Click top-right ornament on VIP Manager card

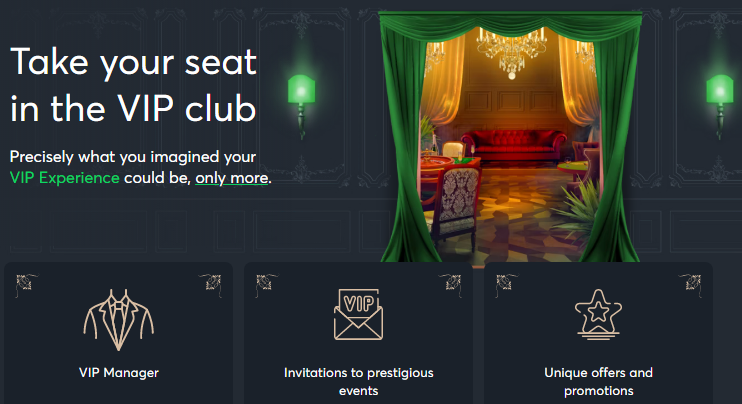pyautogui.click(x=211, y=284)
